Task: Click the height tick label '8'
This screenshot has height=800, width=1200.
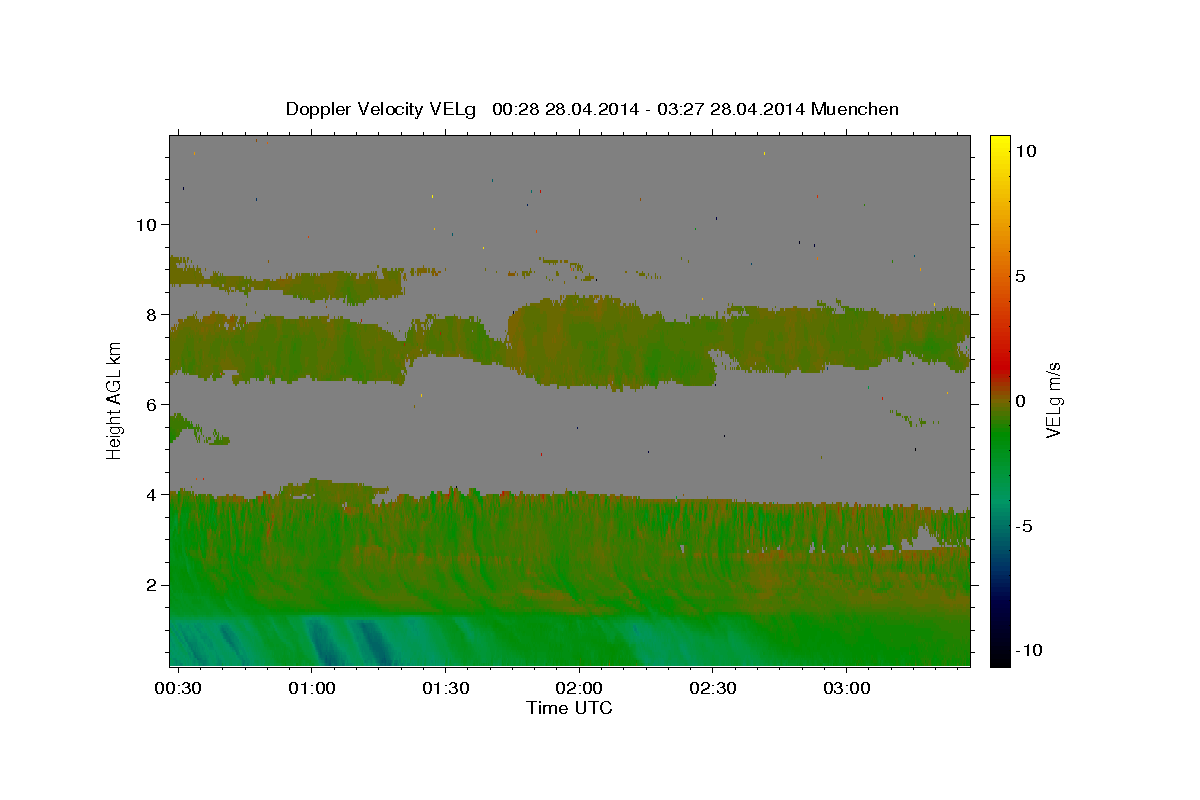Action: pyautogui.click(x=152, y=314)
